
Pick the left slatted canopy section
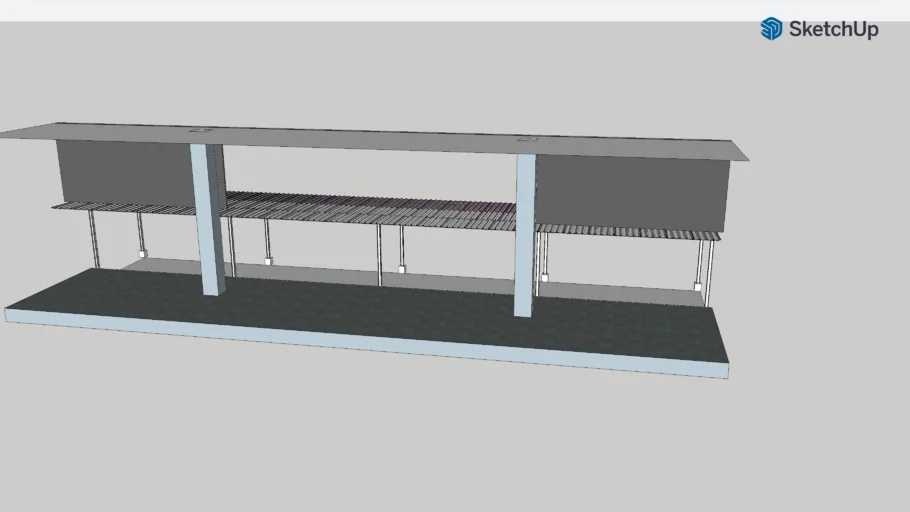[x=120, y=208]
